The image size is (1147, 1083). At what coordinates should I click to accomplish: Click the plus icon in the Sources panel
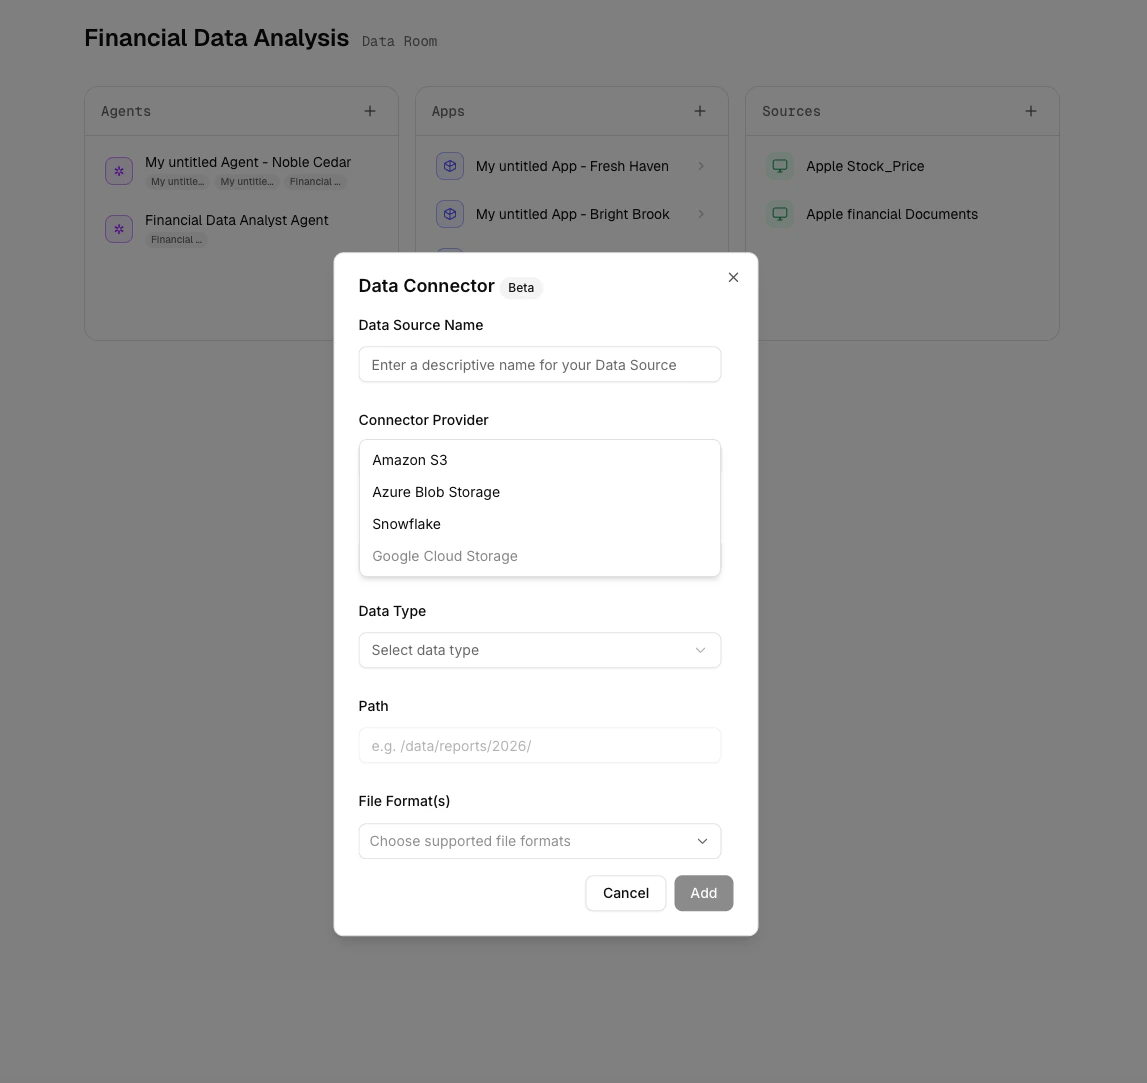click(x=1031, y=111)
